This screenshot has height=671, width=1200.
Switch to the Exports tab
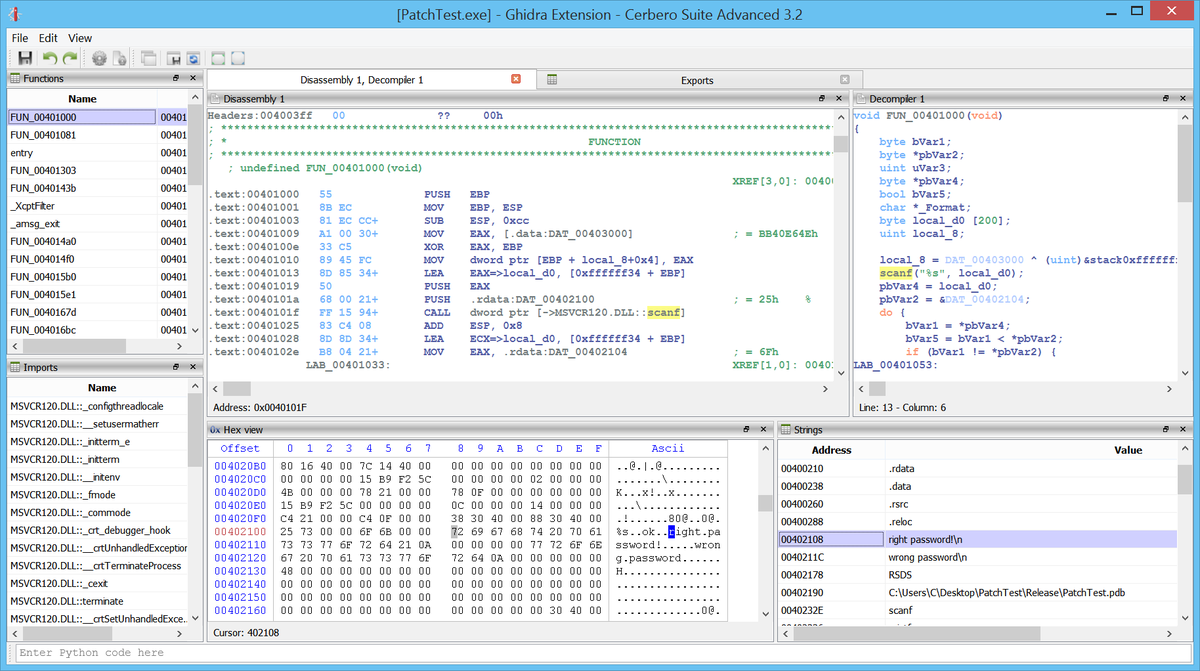click(x=697, y=80)
